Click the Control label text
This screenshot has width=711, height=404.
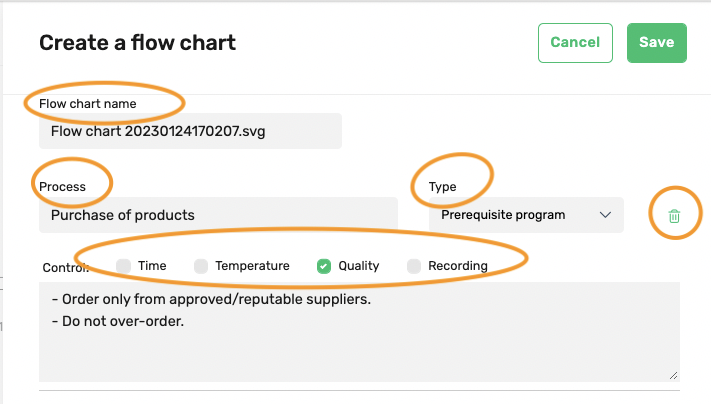[x=66, y=268]
